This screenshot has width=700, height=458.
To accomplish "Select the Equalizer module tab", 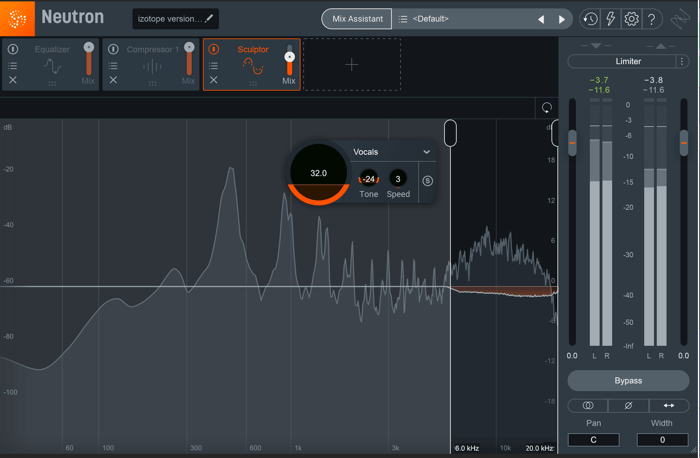I will (50, 65).
